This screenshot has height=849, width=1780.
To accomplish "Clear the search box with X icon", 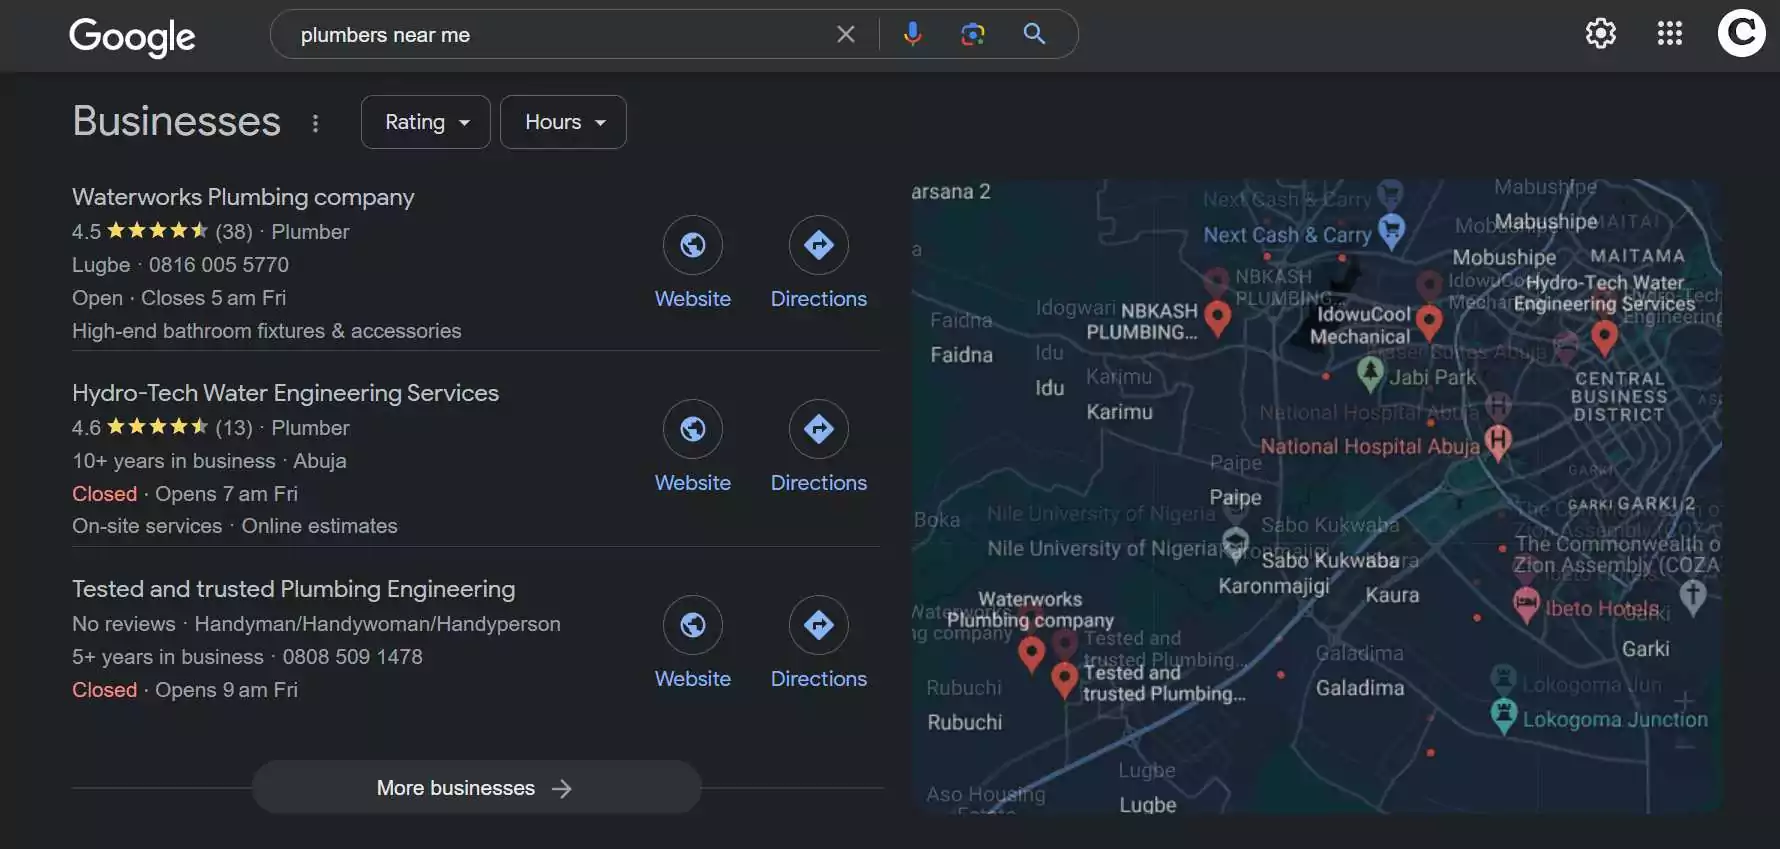I will [x=846, y=34].
